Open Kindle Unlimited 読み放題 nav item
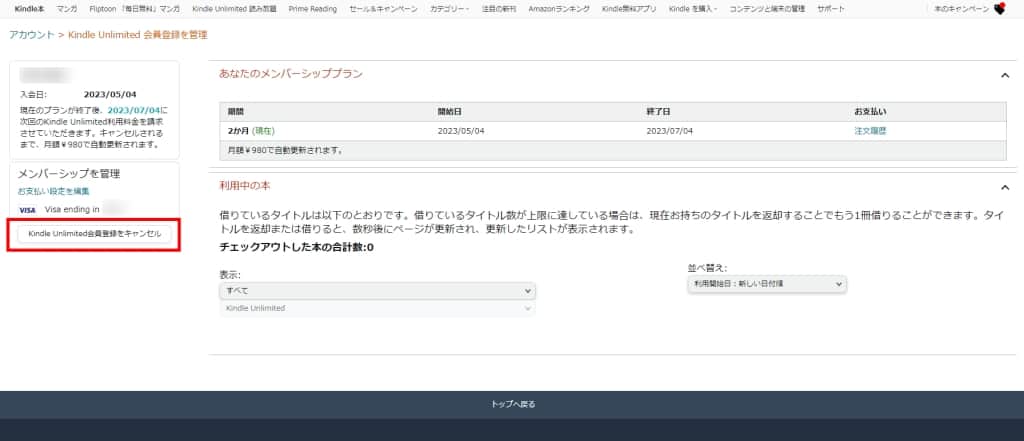 (x=234, y=9)
